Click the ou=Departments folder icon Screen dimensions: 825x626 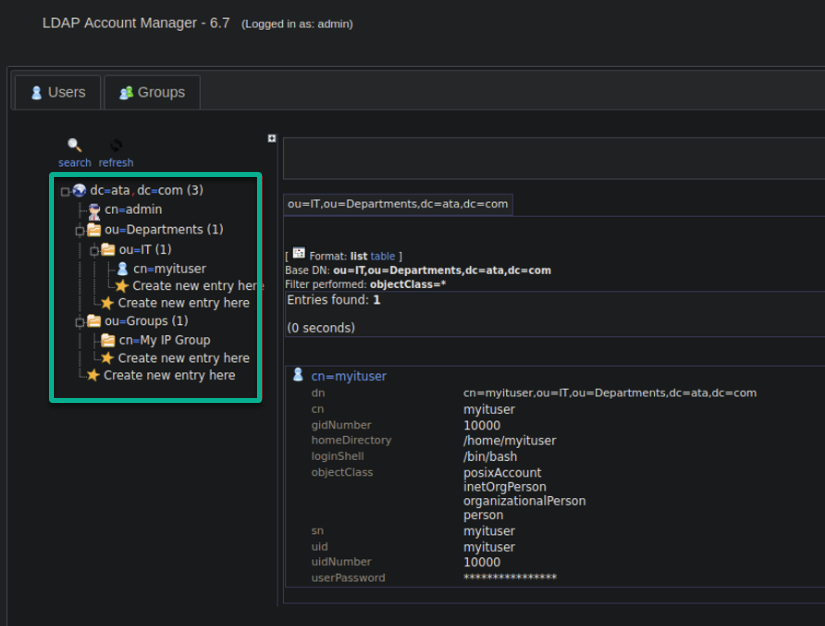94,230
